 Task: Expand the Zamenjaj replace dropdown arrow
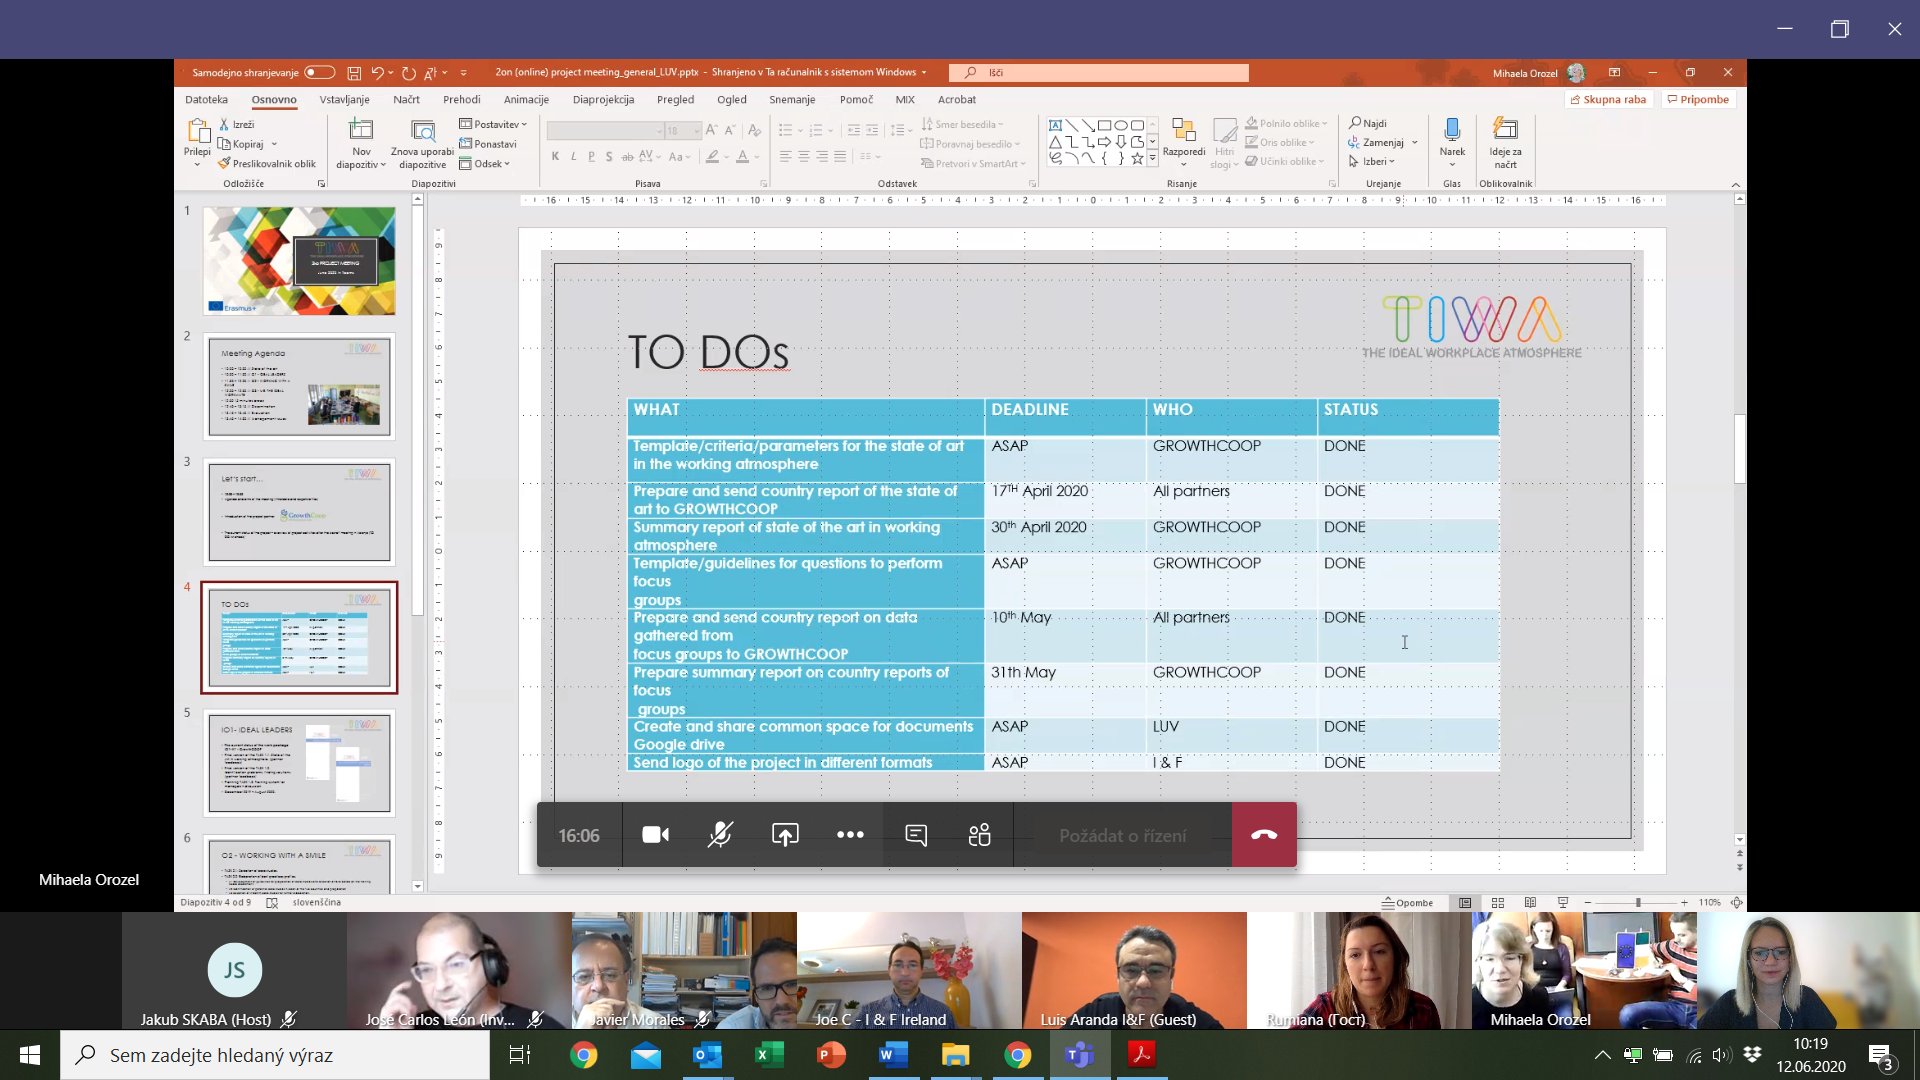1415,143
